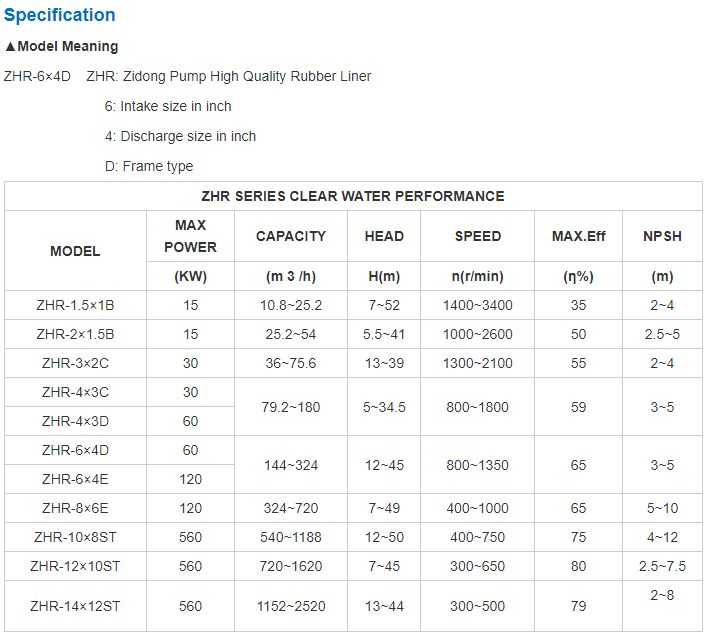
Task: Click speed value 1400~3400
Action: tap(478, 305)
